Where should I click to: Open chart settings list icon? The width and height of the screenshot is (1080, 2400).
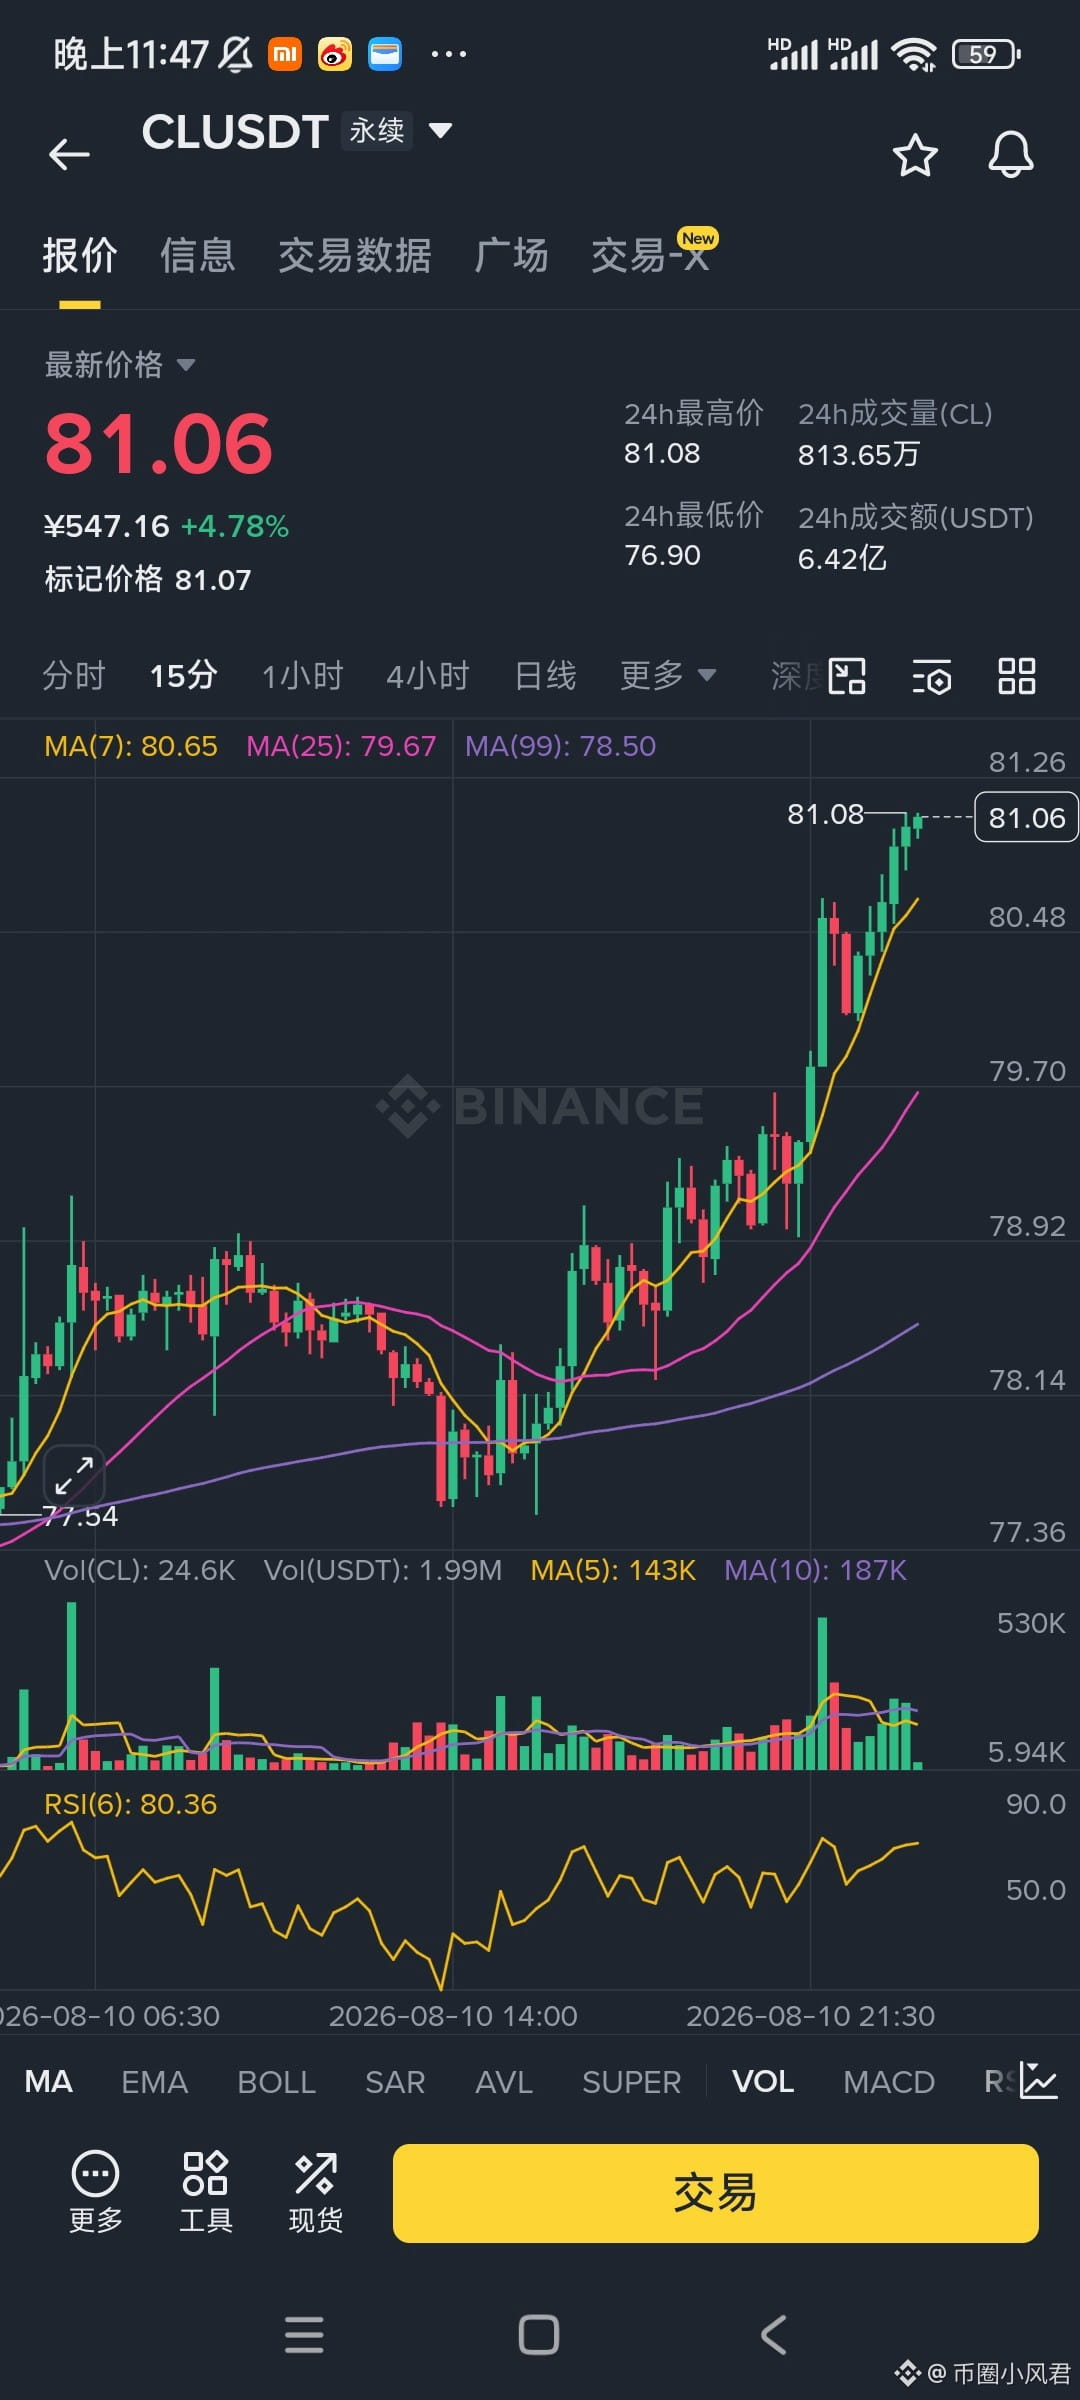click(931, 677)
